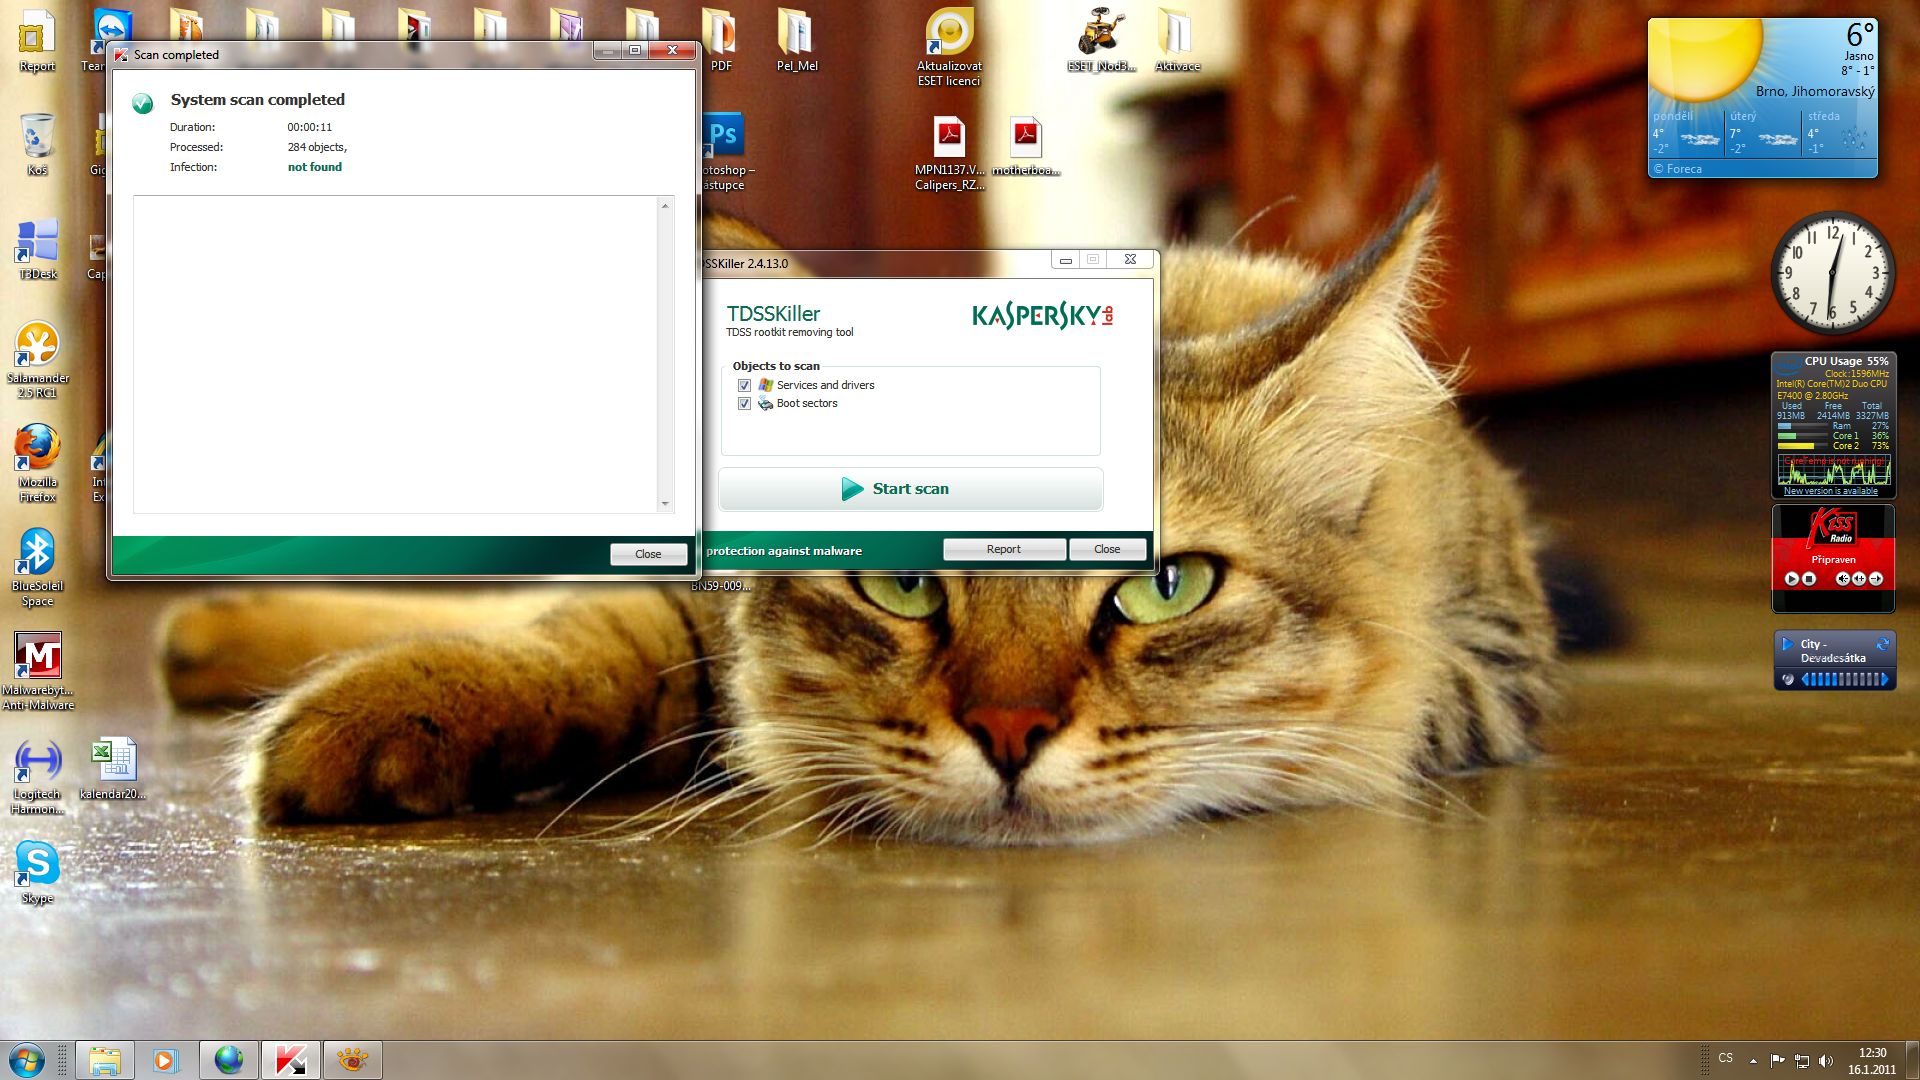Show hidden tray icons arrow
This screenshot has width=1920, height=1080.
click(x=1753, y=1060)
